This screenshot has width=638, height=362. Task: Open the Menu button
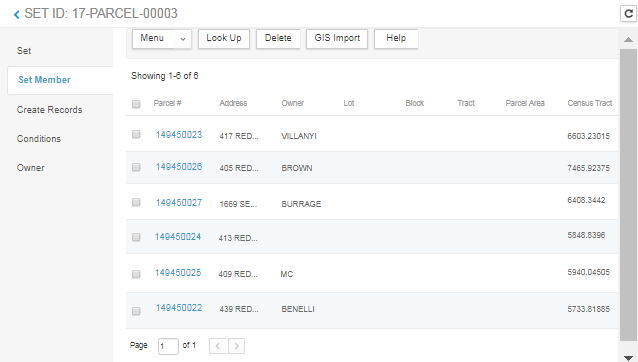click(153, 39)
